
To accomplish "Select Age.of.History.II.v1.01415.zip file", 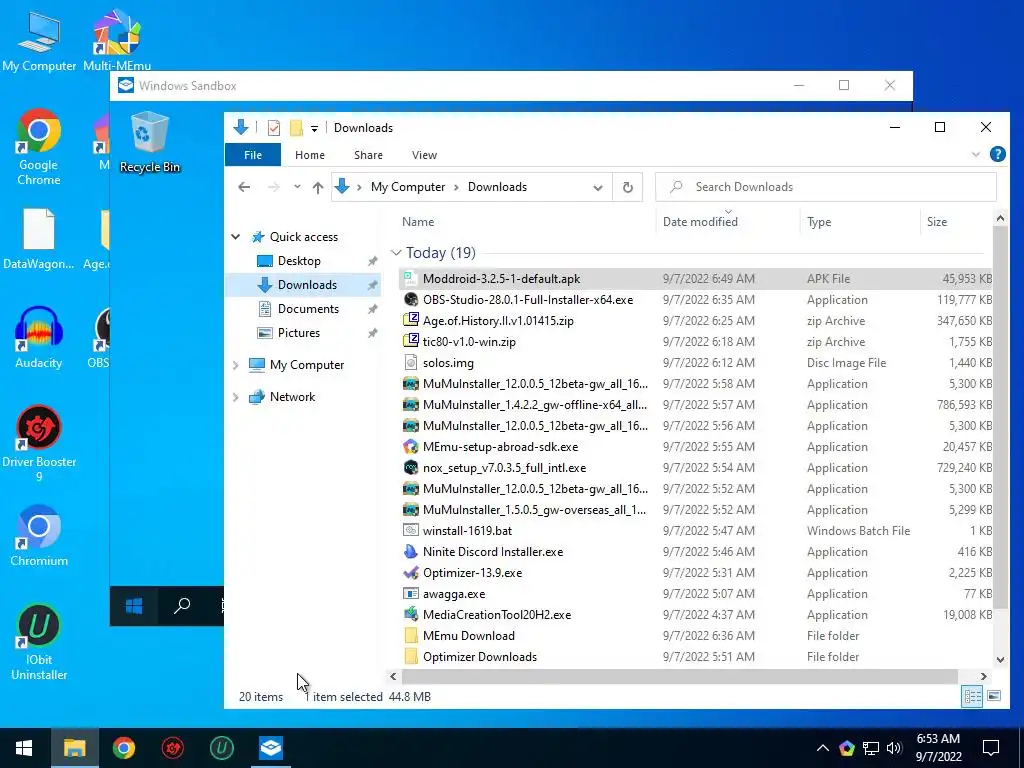I will [696, 321].
